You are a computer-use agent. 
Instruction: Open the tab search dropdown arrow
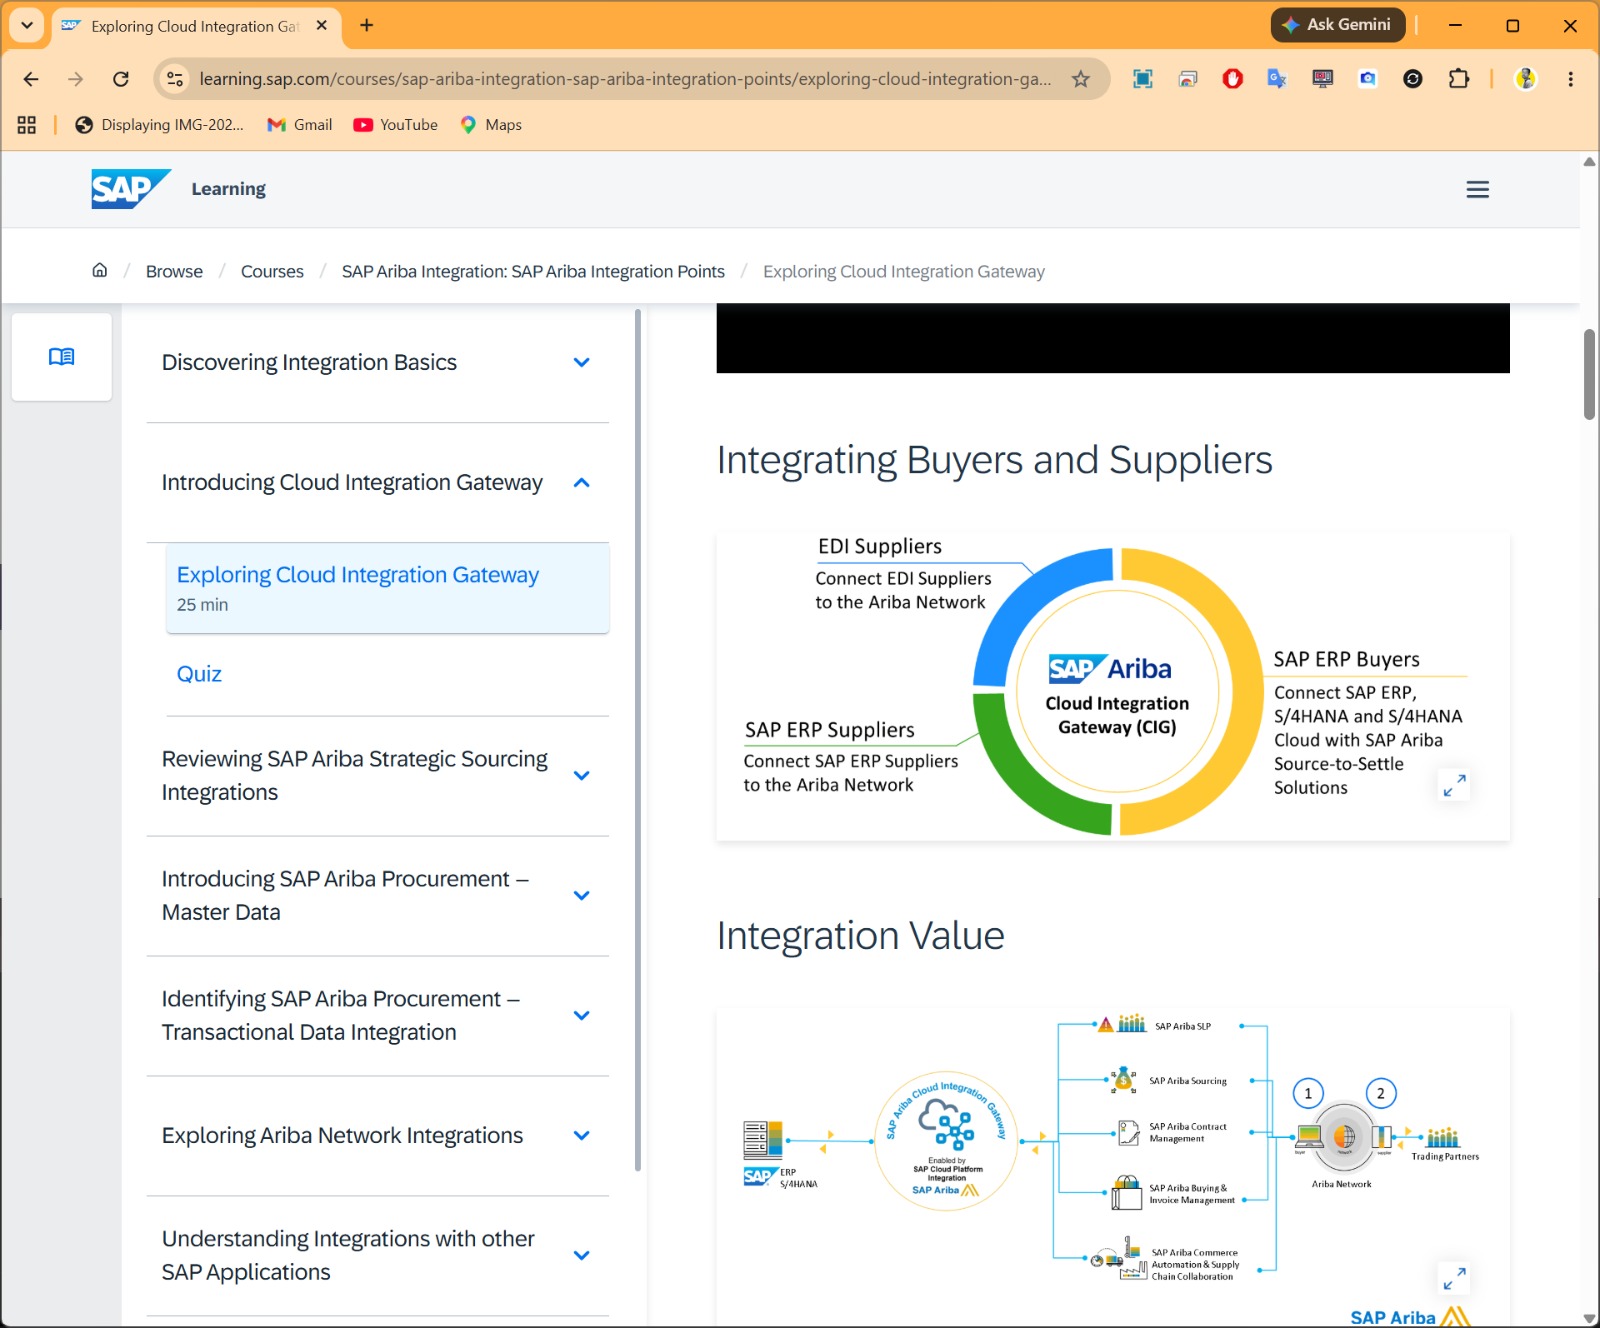pos(27,25)
